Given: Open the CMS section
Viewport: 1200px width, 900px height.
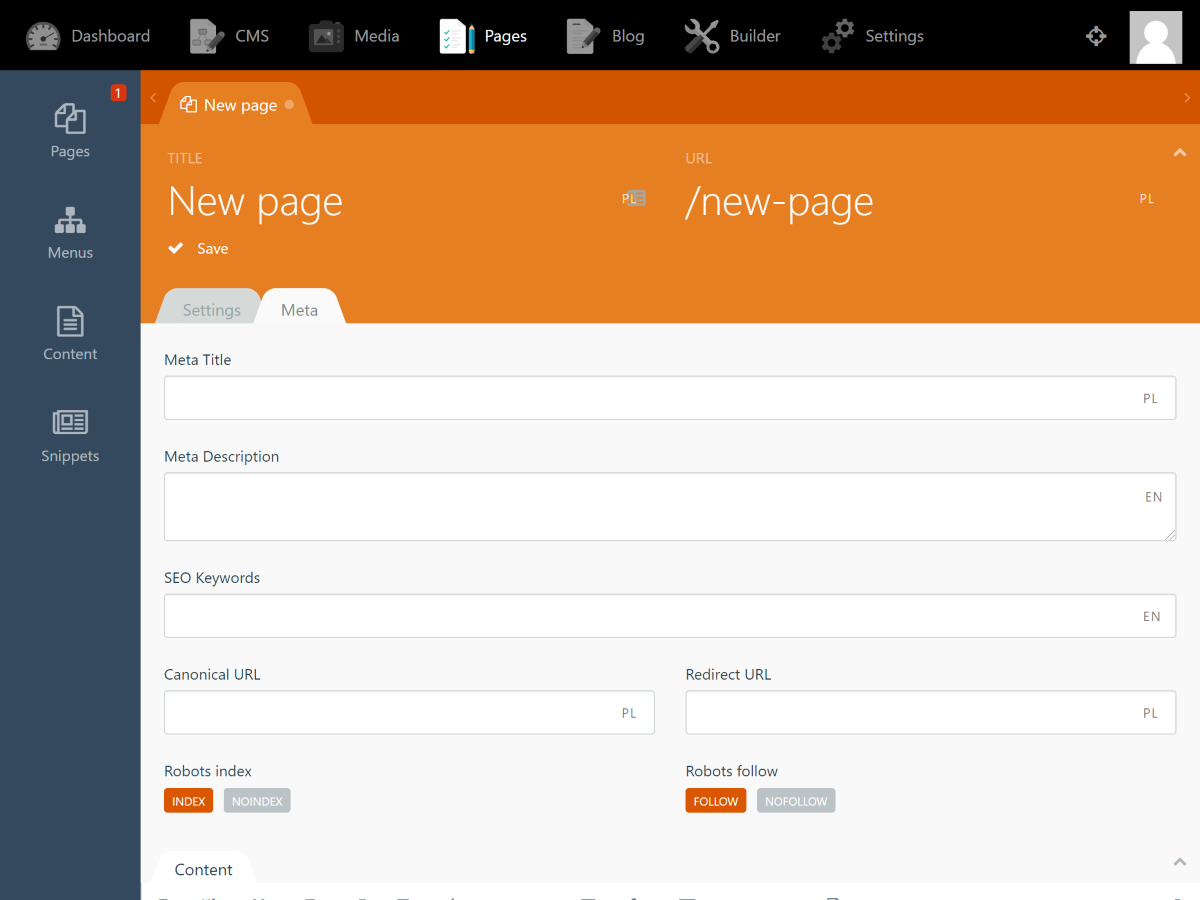Looking at the screenshot, I should click(229, 36).
